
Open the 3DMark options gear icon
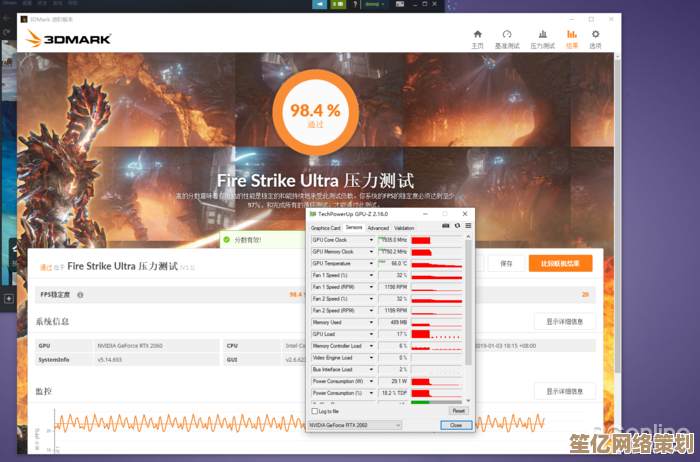coord(595,34)
